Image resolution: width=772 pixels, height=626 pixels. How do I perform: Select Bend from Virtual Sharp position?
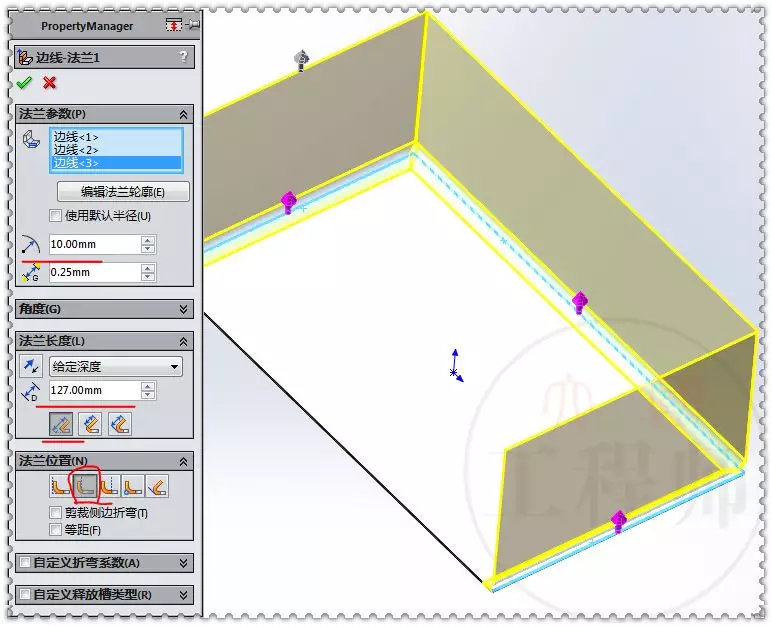coord(133,486)
